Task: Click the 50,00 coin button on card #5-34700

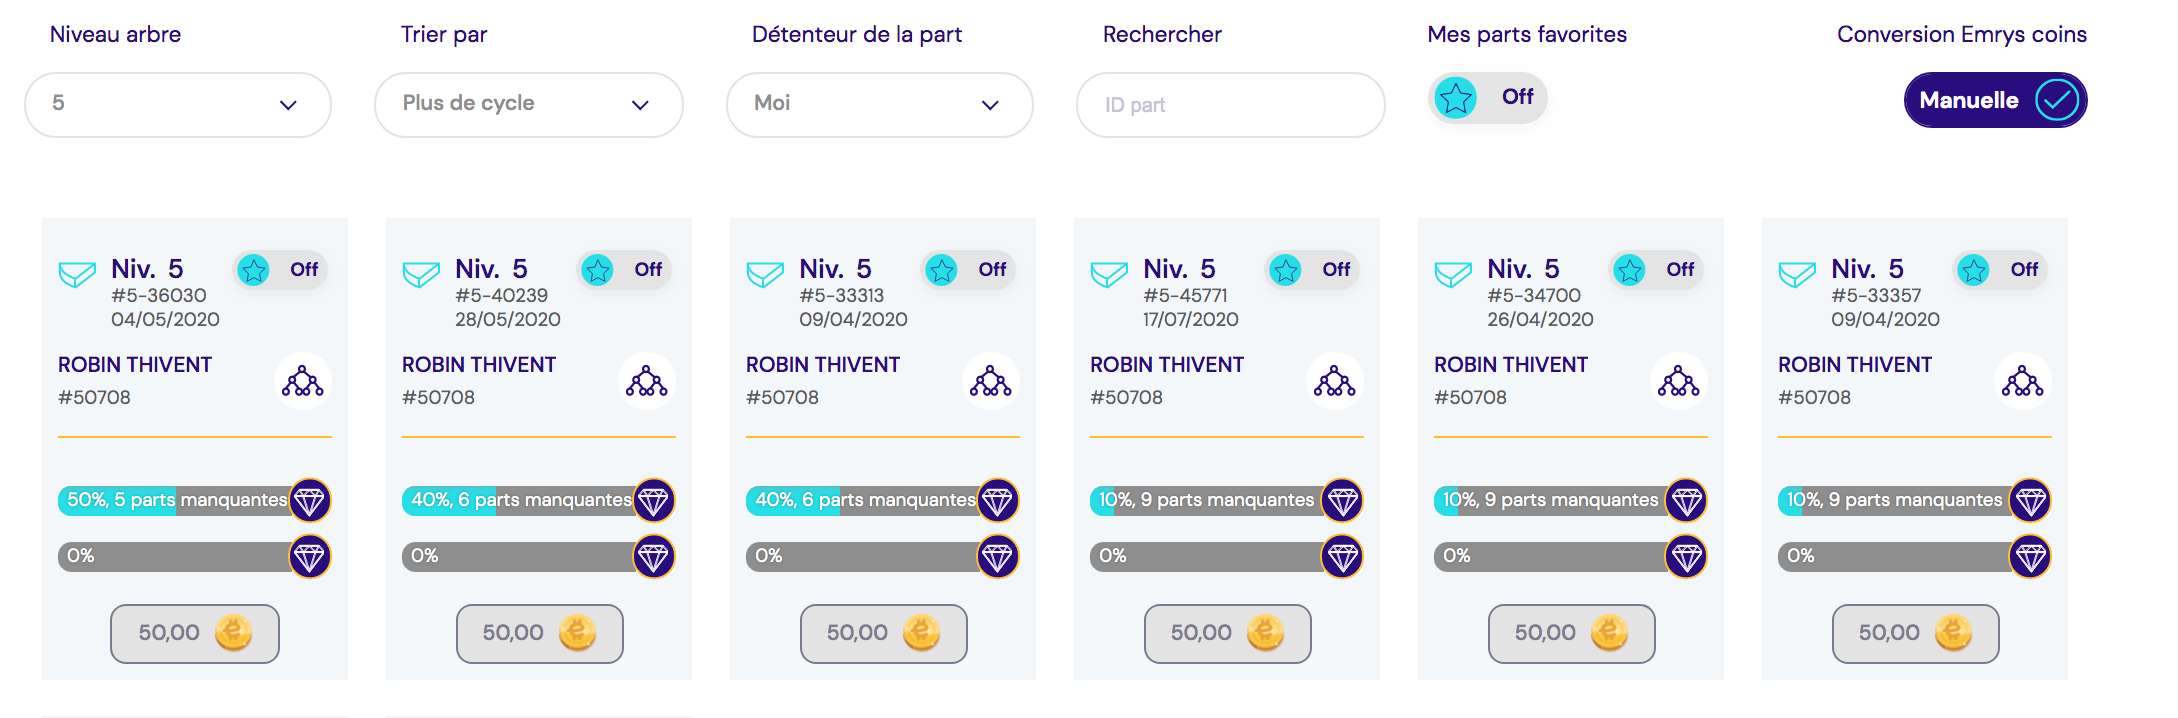Action: point(1572,633)
